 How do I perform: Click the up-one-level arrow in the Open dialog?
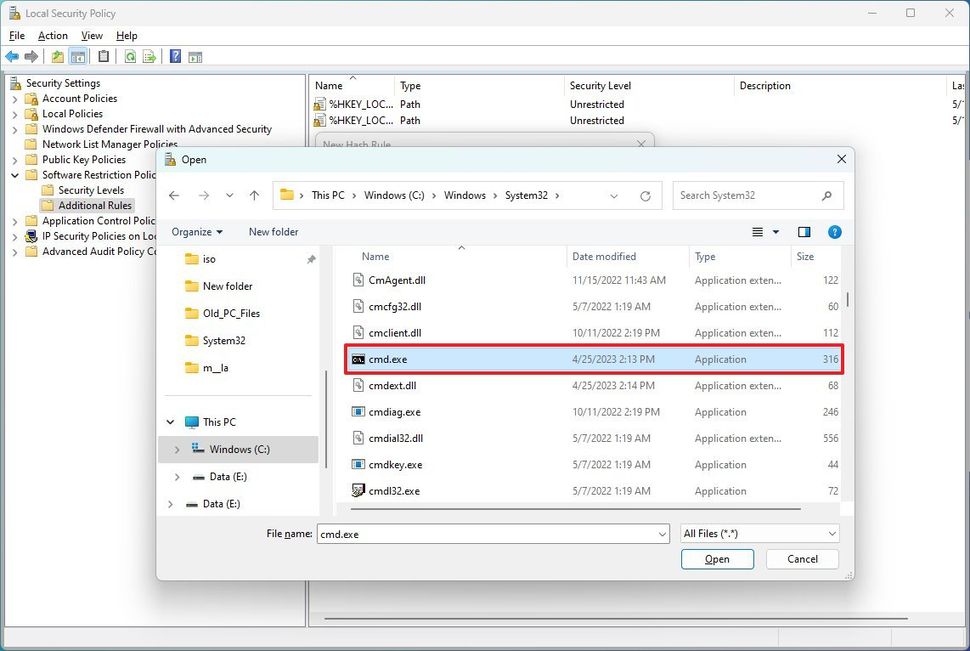tap(253, 195)
